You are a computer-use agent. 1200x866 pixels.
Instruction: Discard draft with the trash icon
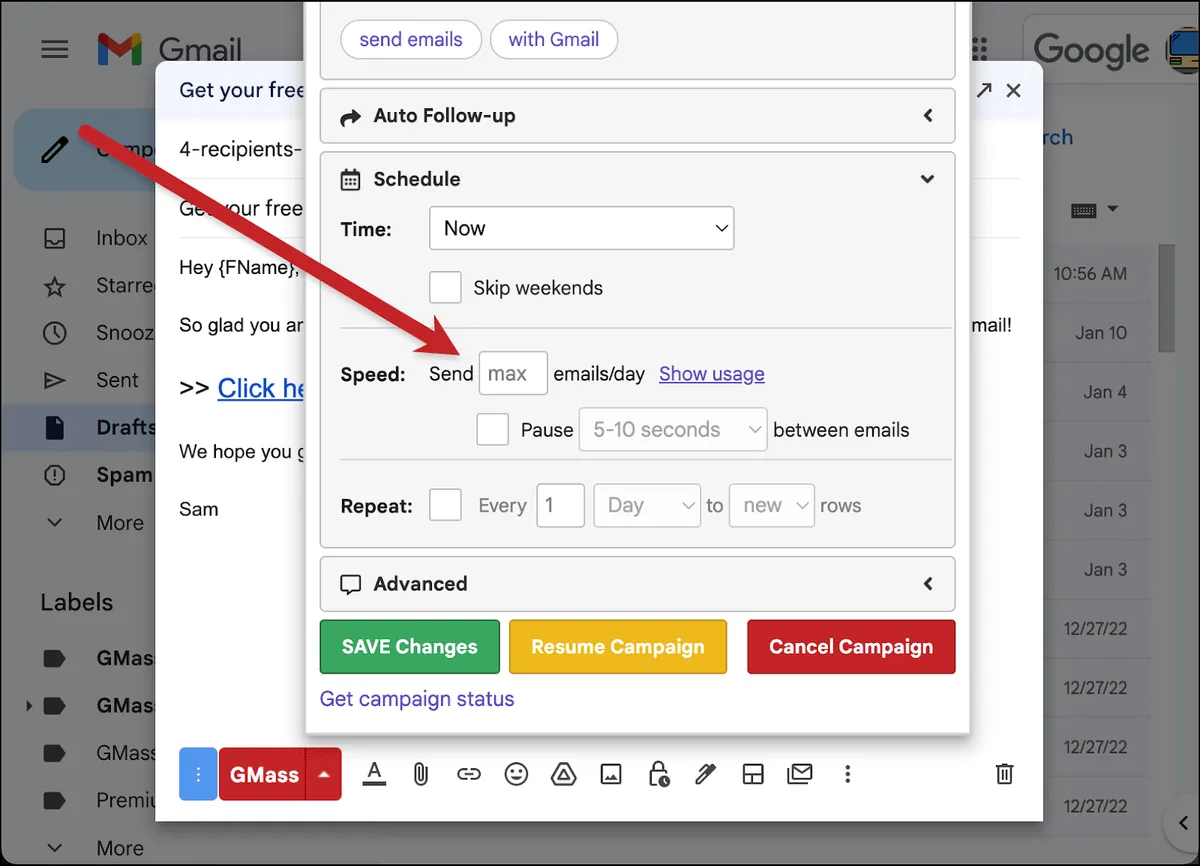point(1004,774)
